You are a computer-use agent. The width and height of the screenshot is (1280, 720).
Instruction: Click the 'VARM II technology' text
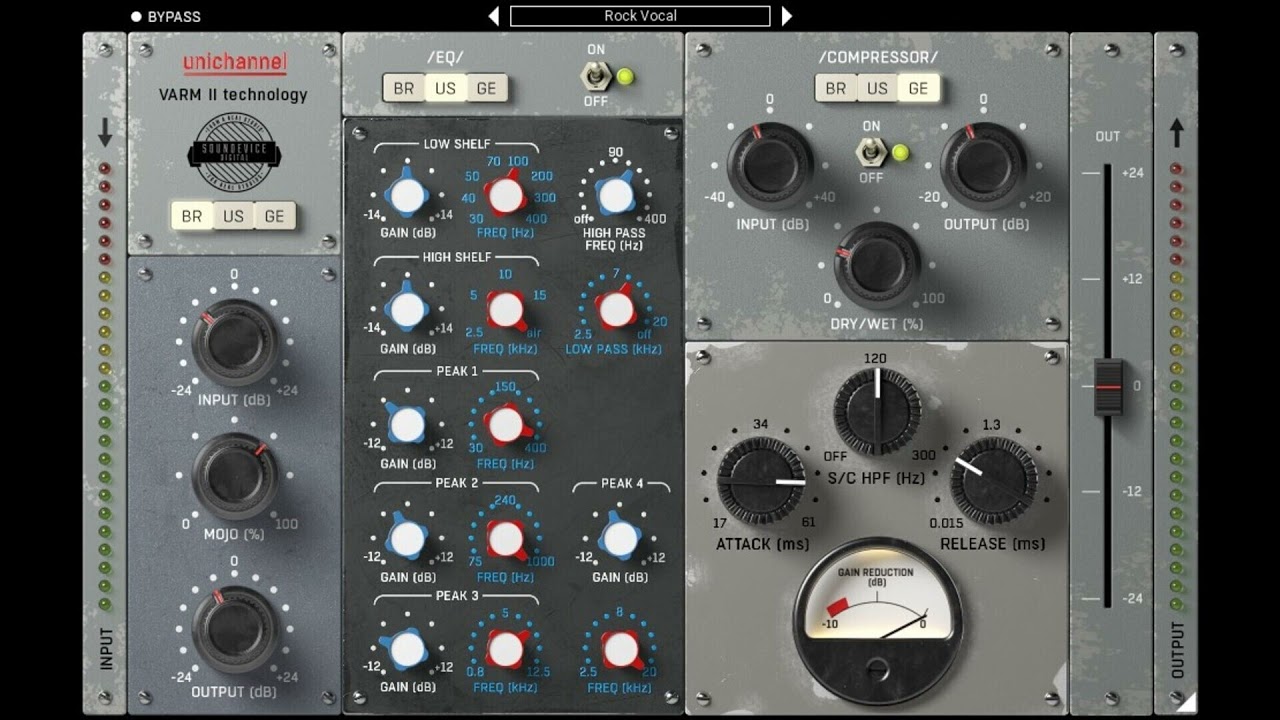(x=233, y=95)
